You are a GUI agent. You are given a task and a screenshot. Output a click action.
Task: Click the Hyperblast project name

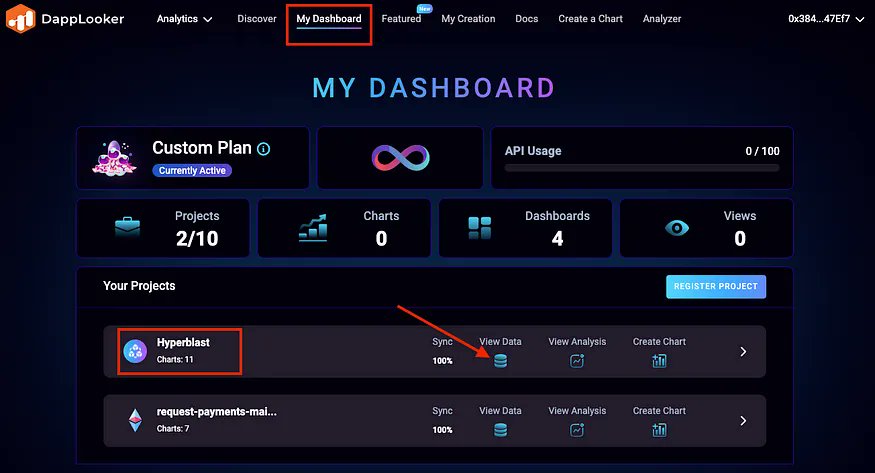pyautogui.click(x=183, y=342)
